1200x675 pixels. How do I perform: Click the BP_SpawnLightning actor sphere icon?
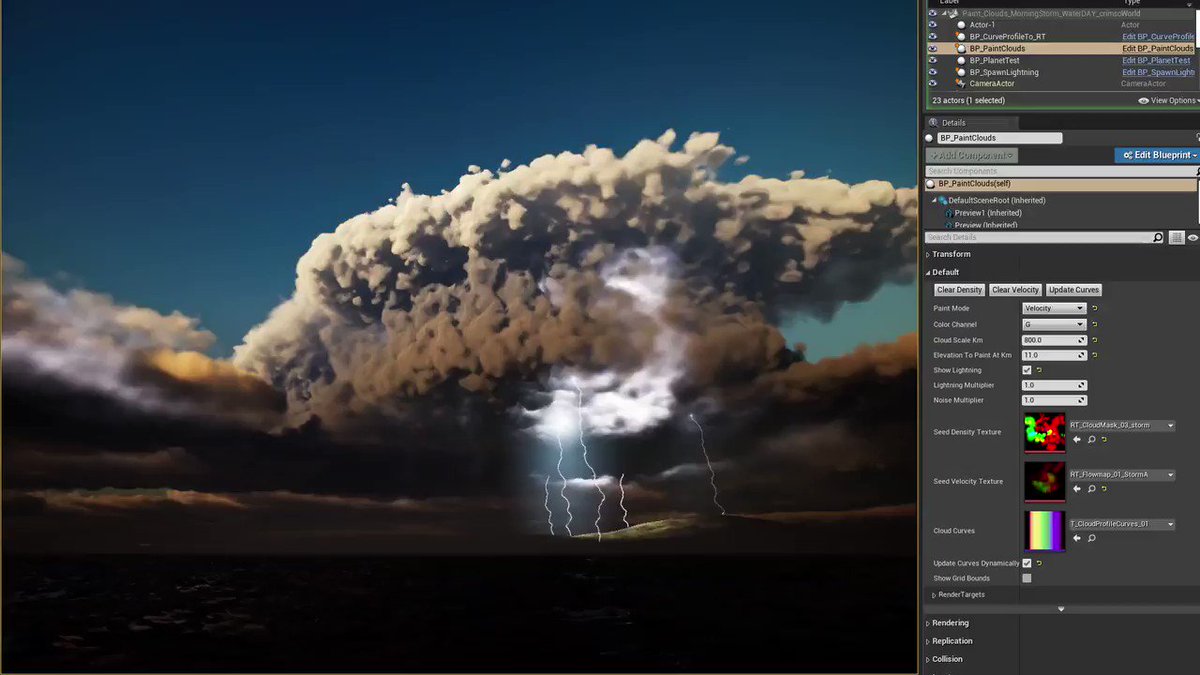tap(961, 72)
